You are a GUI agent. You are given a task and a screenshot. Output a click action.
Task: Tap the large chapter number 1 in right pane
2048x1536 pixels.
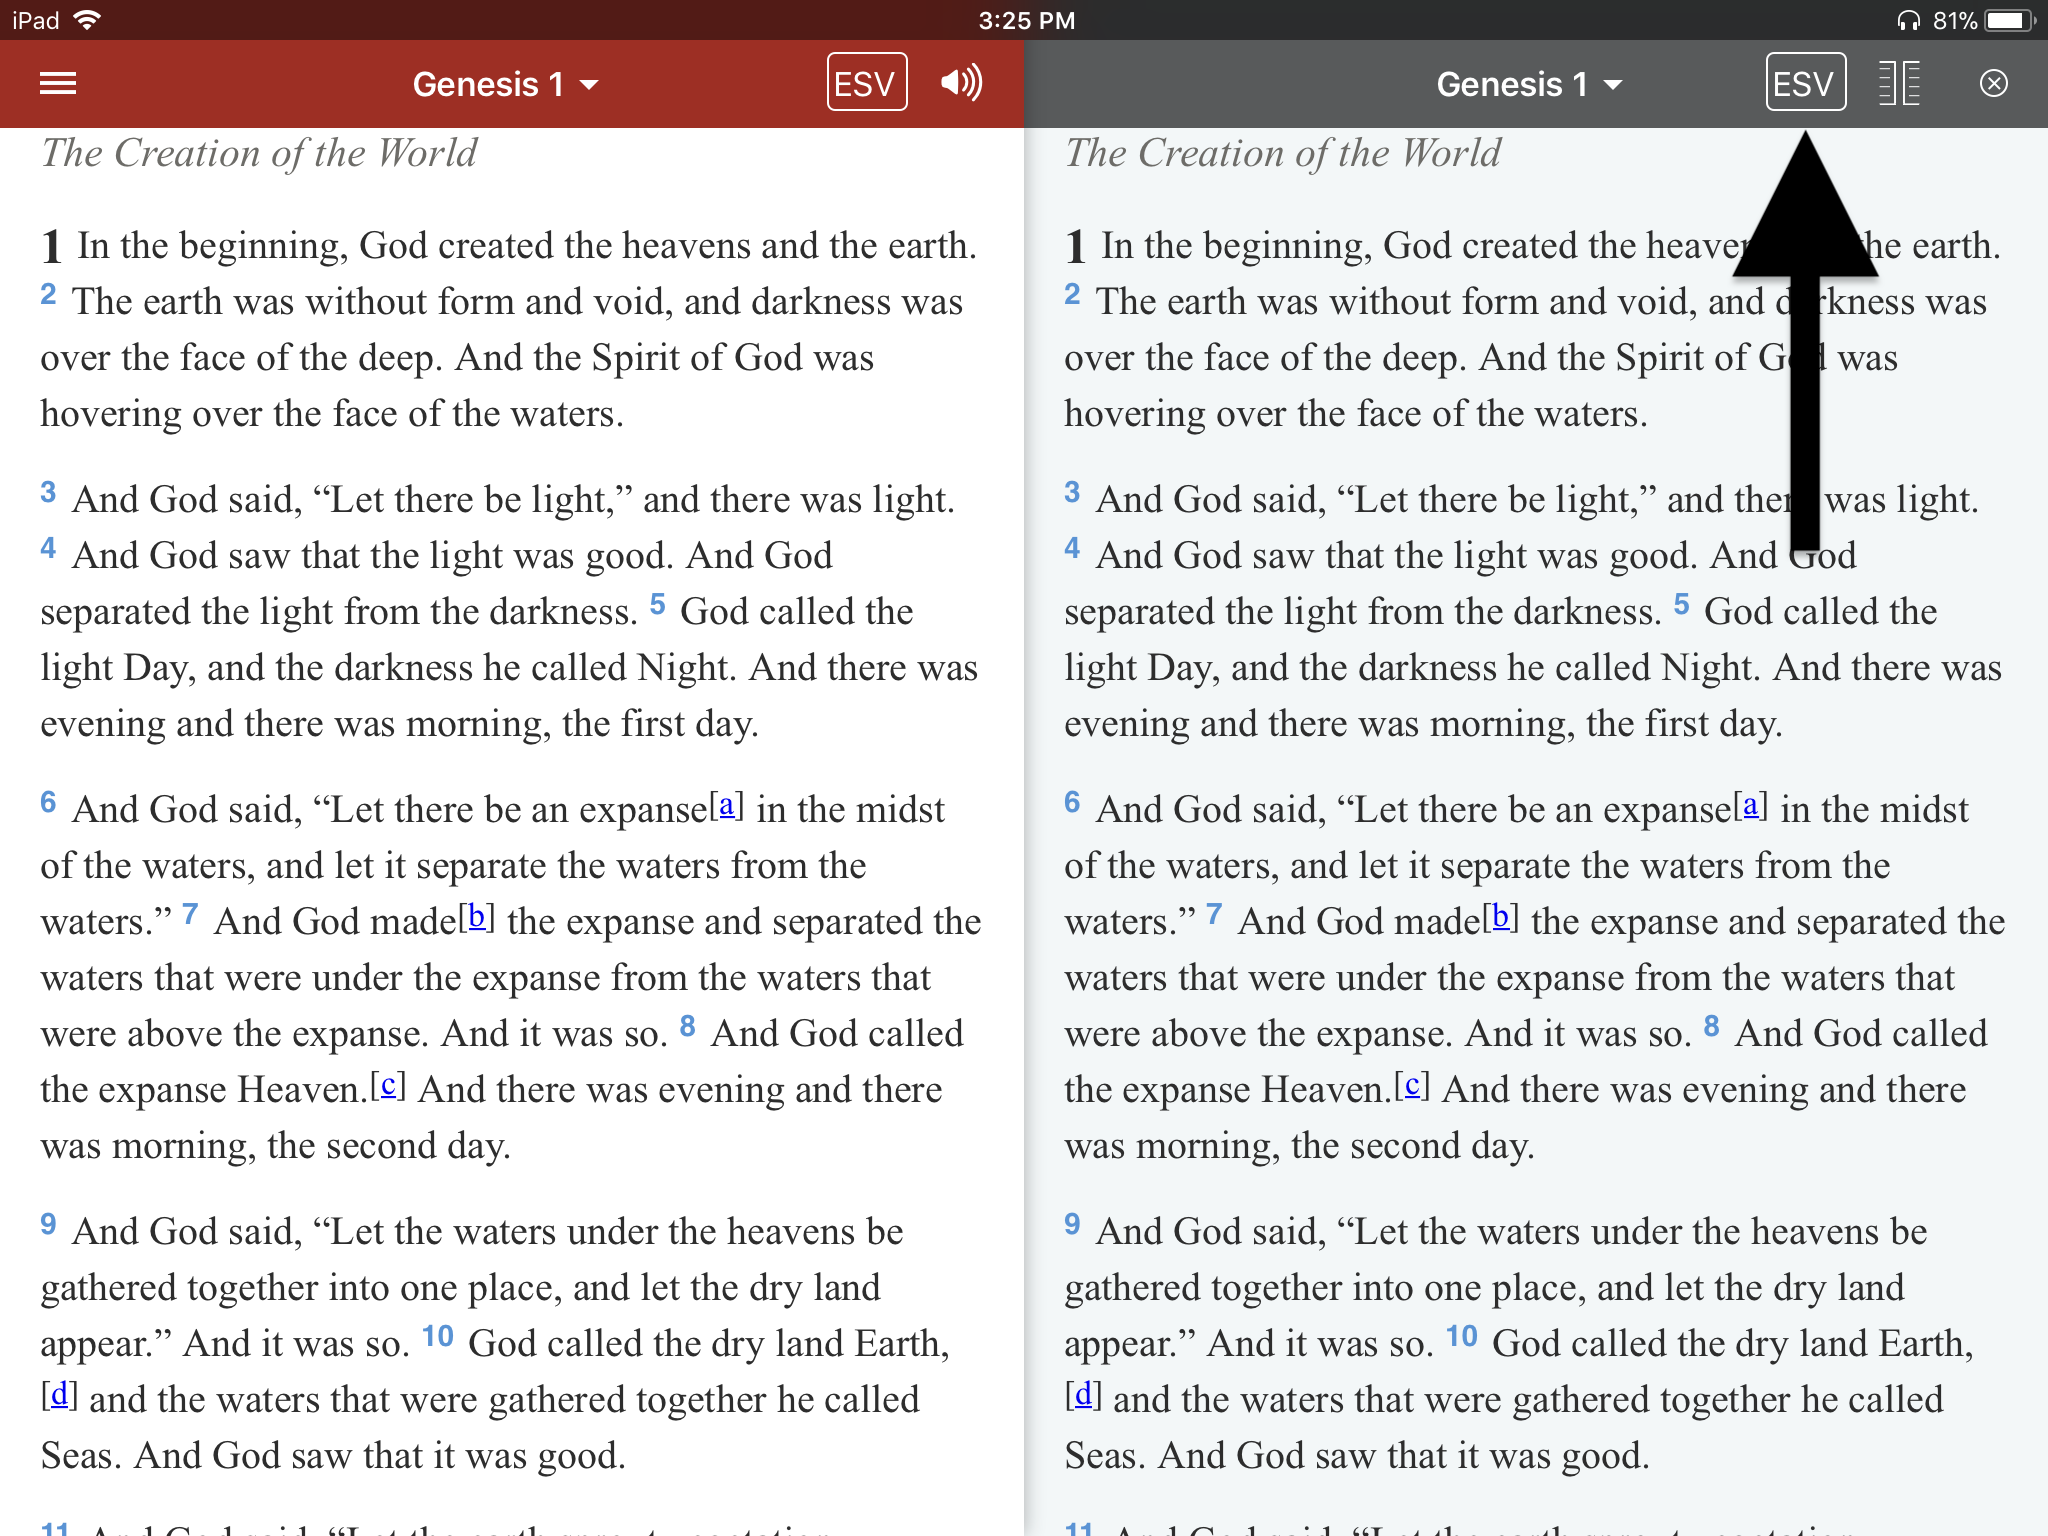click(x=1076, y=246)
